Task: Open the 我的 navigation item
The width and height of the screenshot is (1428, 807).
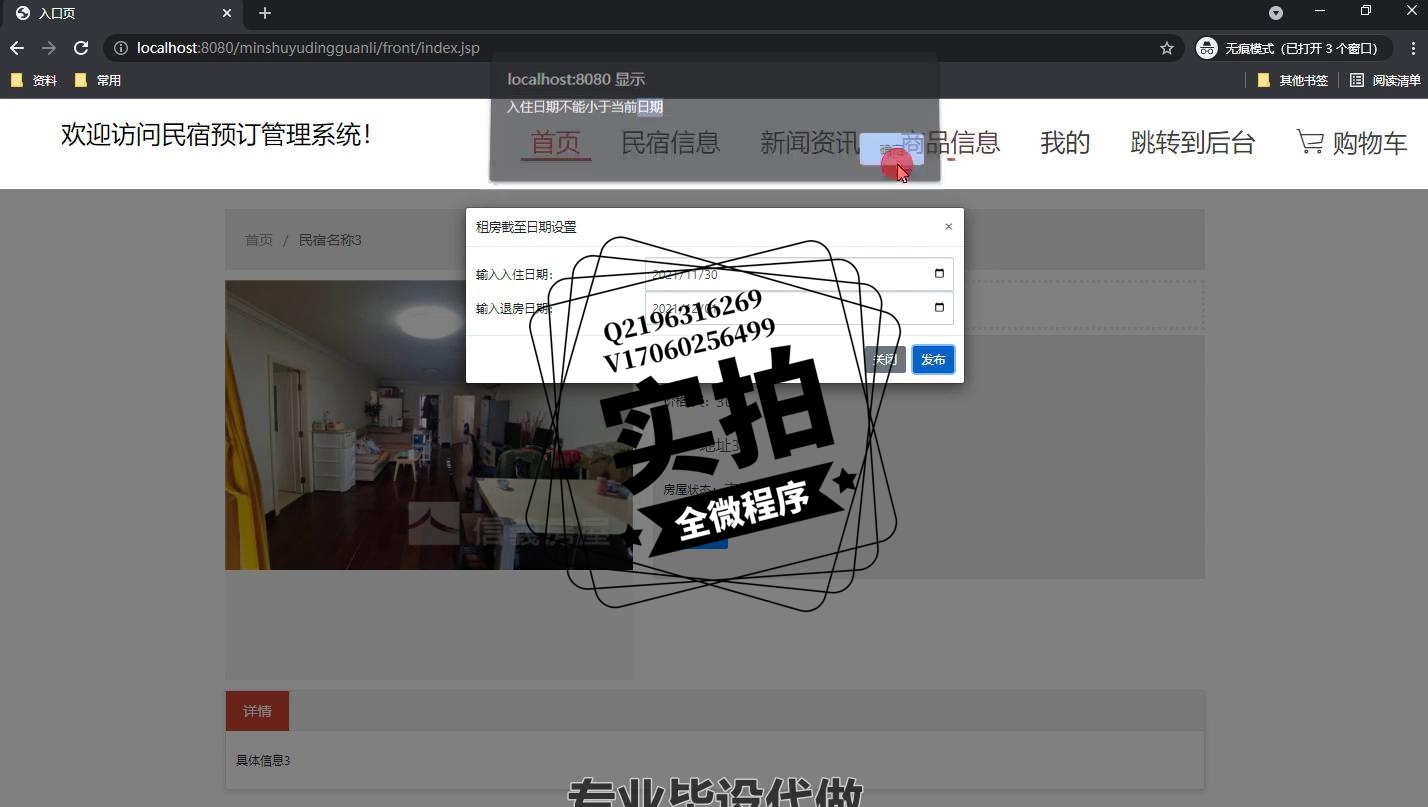Action: (x=1065, y=143)
